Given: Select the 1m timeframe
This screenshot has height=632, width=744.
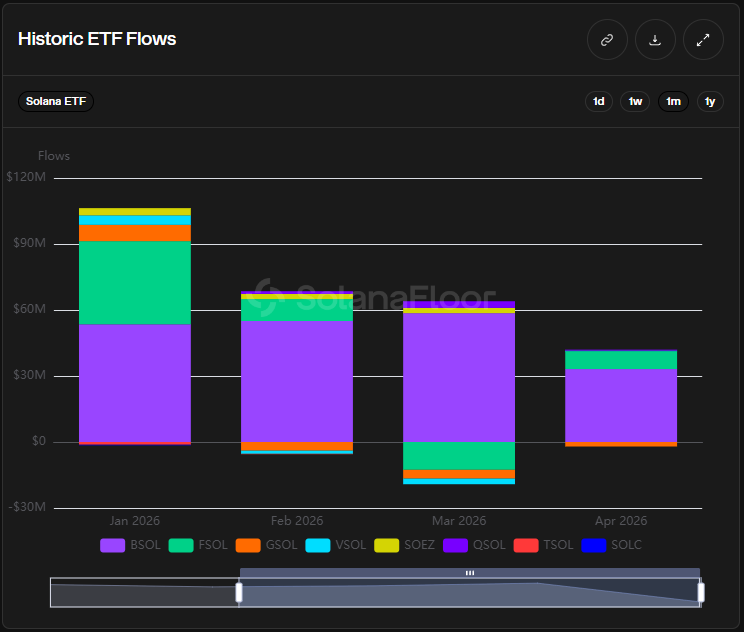Looking at the screenshot, I should (673, 101).
